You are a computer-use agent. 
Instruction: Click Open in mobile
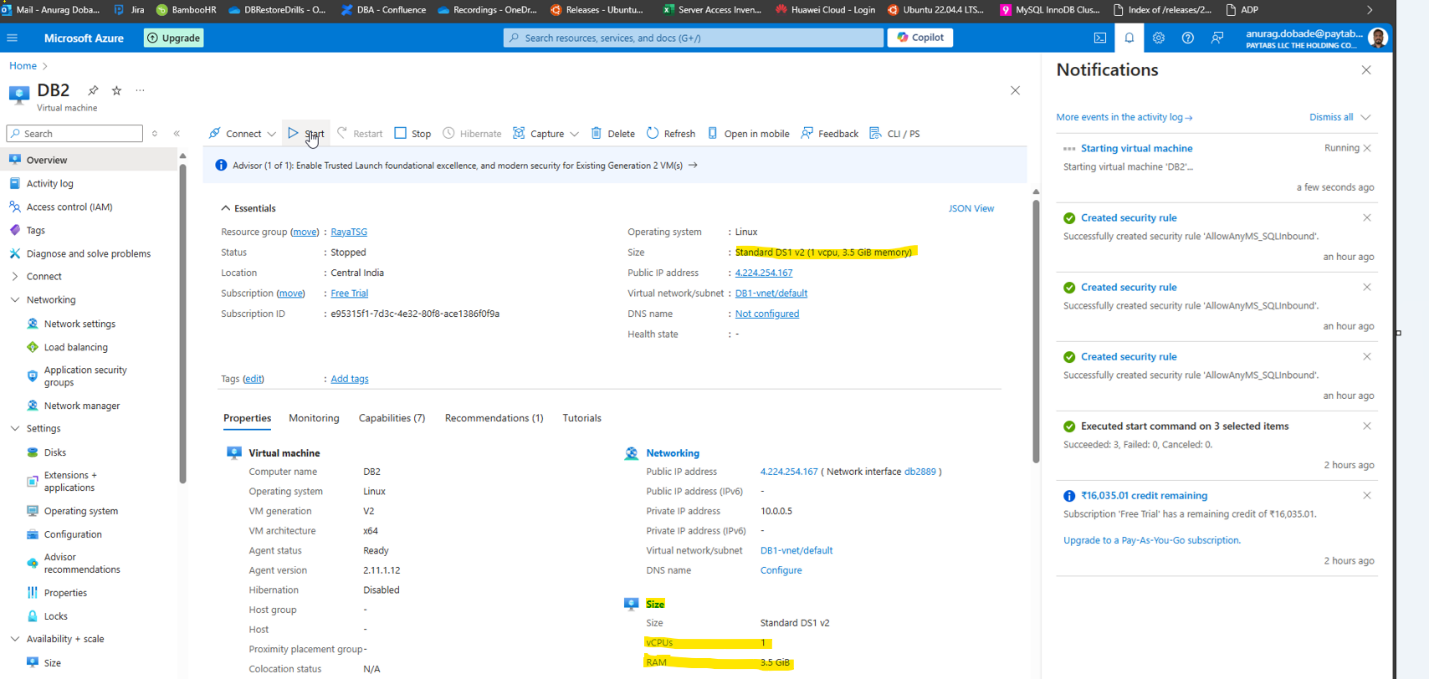(x=748, y=133)
